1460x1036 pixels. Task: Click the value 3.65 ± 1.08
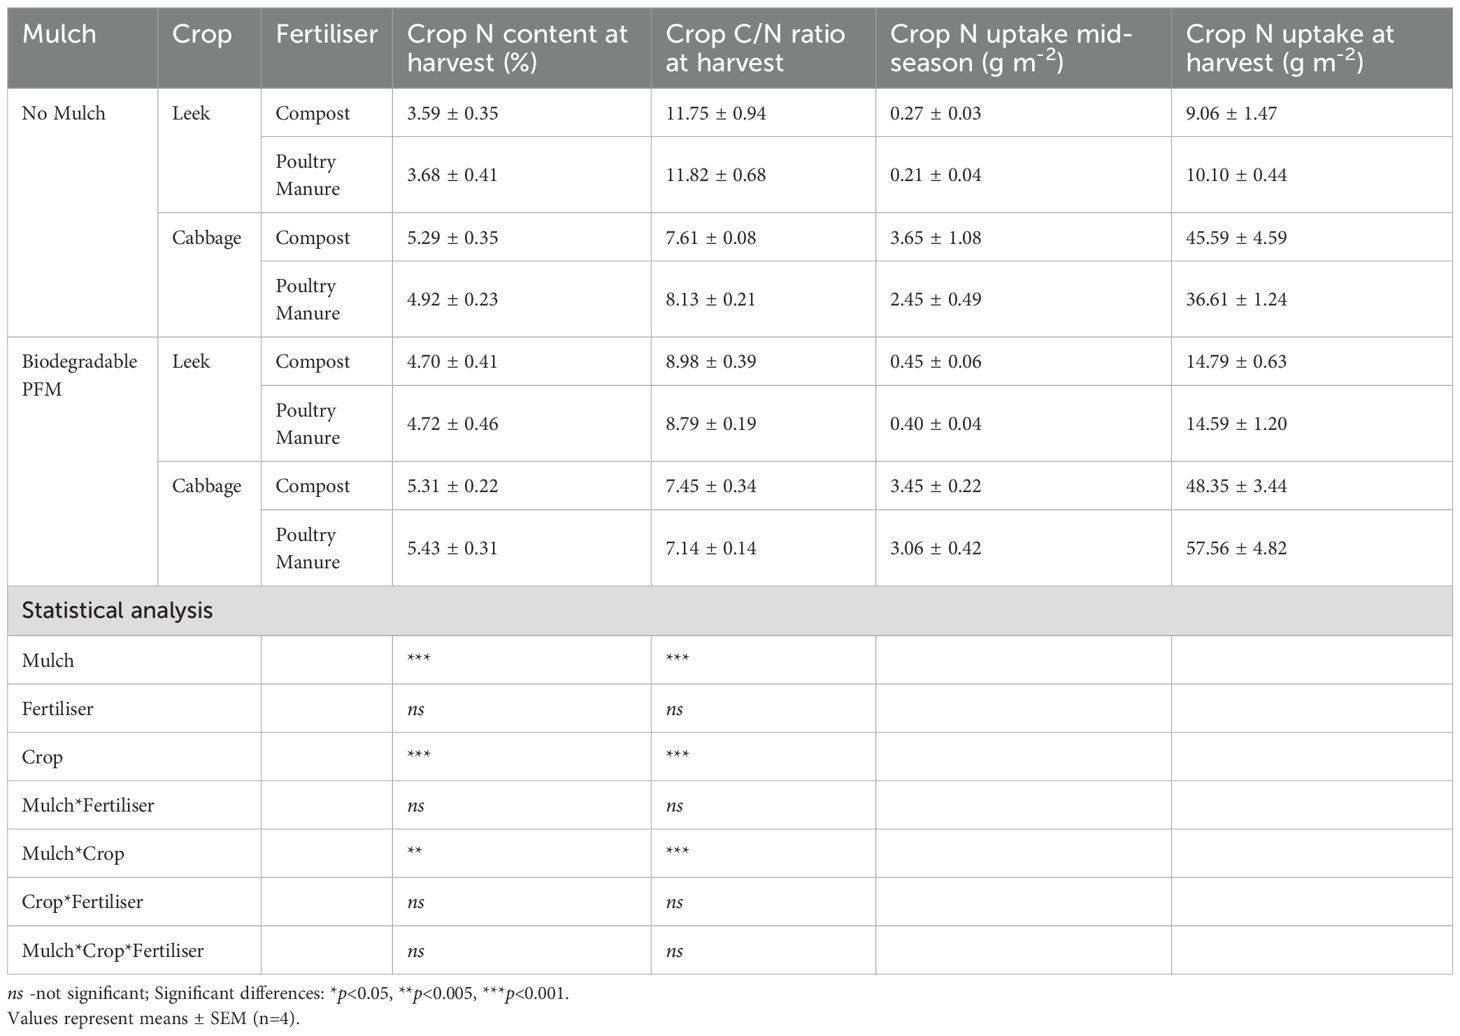[935, 238]
